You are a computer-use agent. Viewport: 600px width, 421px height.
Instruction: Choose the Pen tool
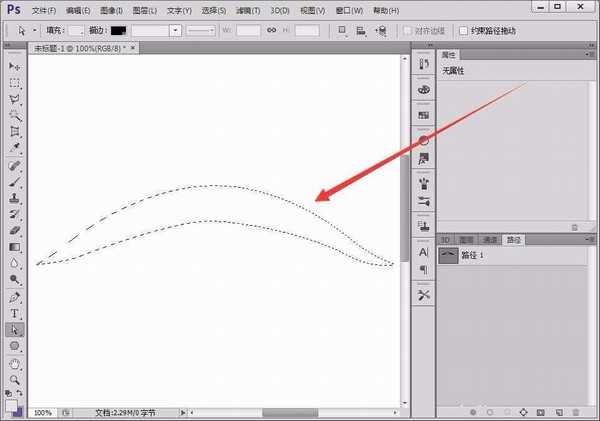pos(15,297)
